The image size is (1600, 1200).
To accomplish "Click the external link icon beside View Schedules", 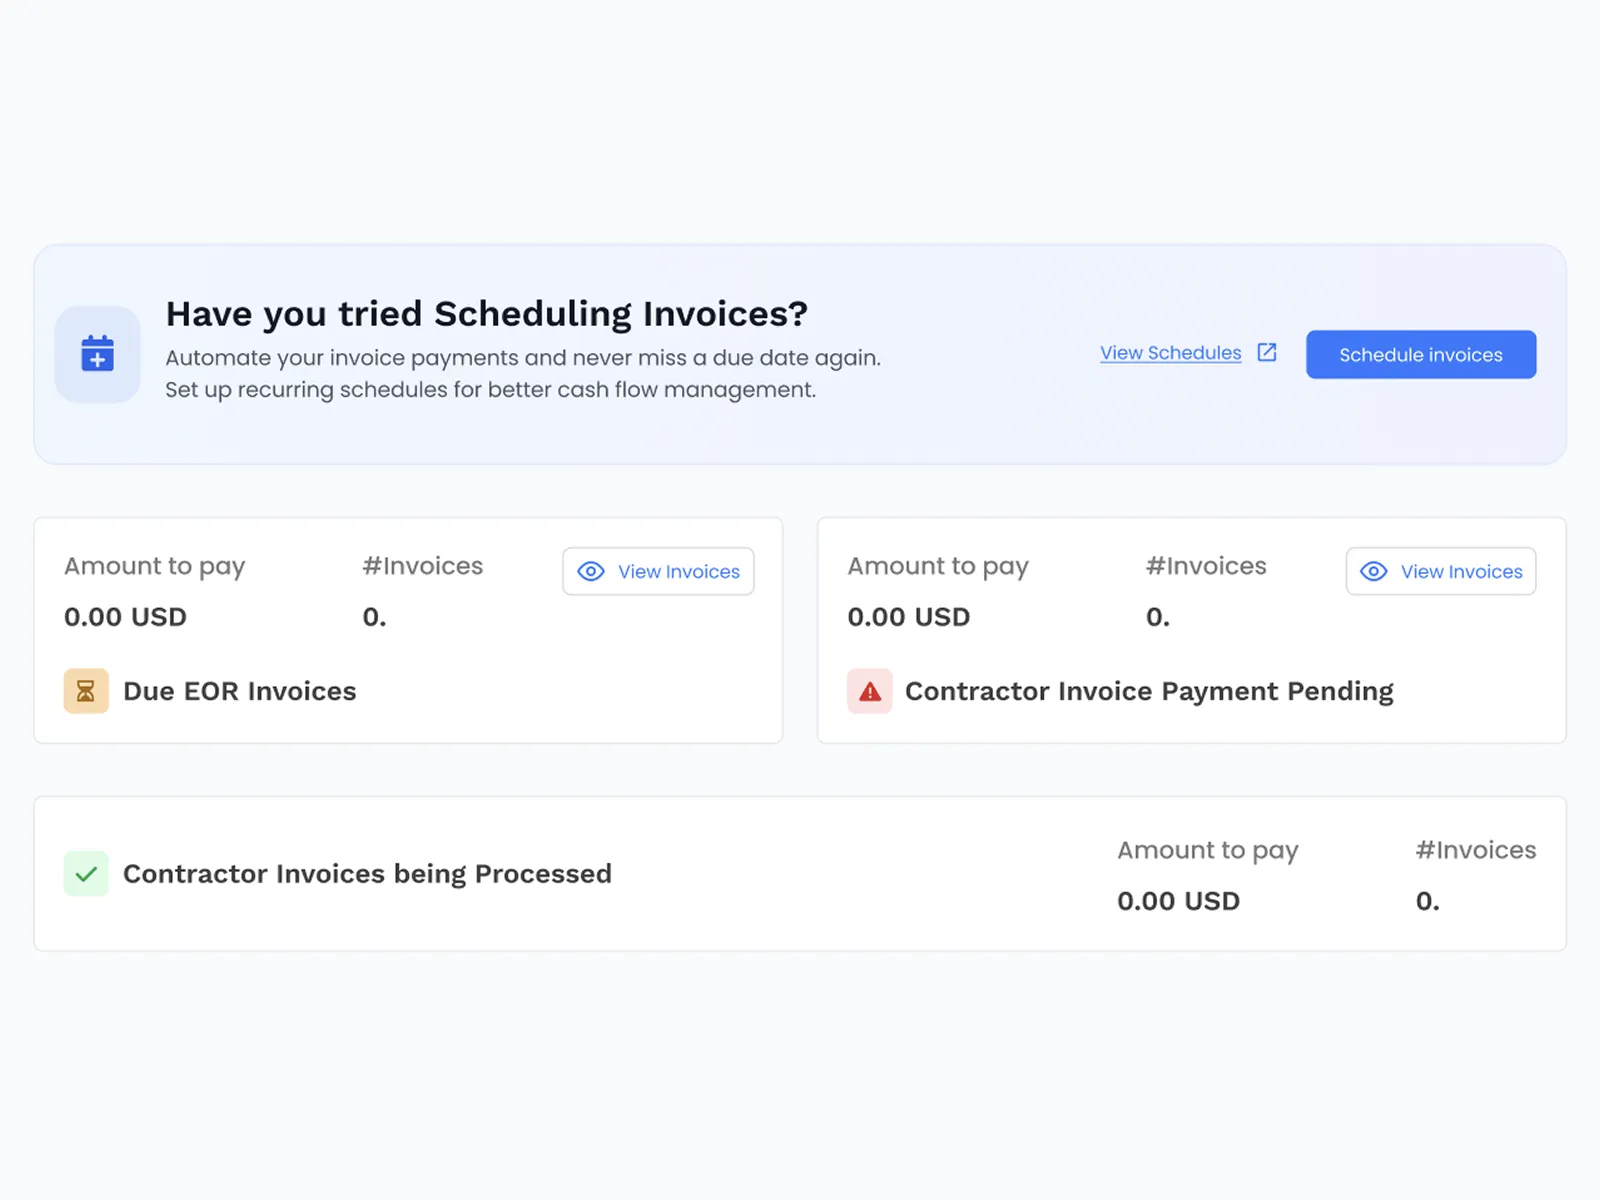I will coord(1267,352).
